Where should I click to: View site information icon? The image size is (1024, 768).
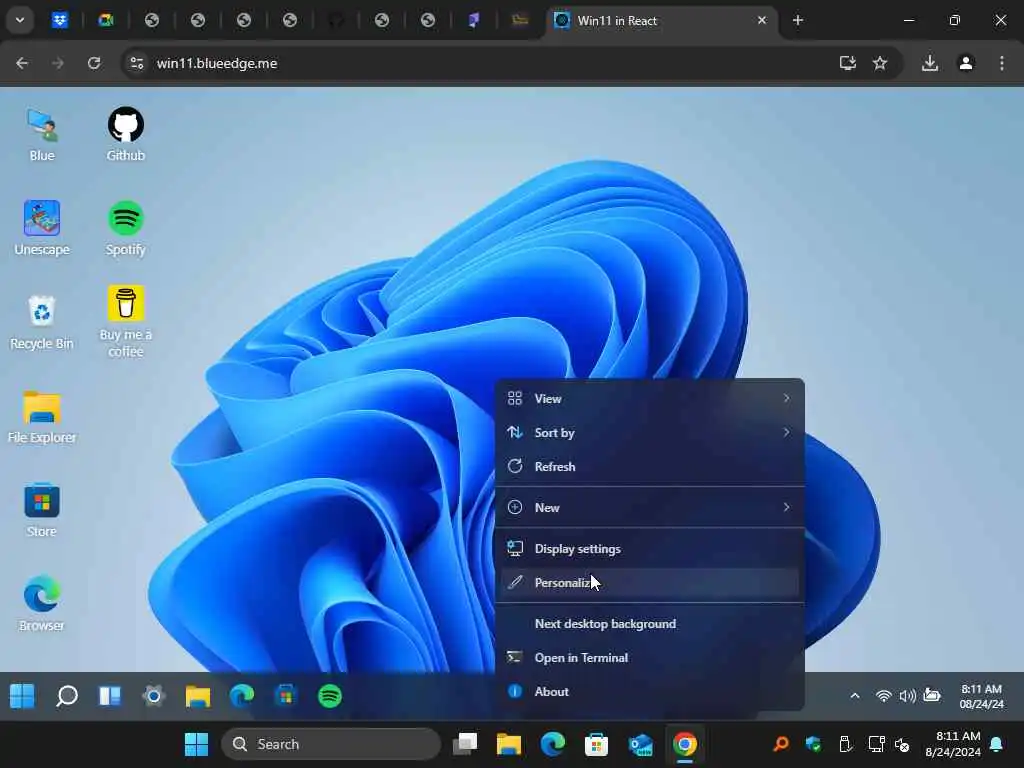(136, 63)
